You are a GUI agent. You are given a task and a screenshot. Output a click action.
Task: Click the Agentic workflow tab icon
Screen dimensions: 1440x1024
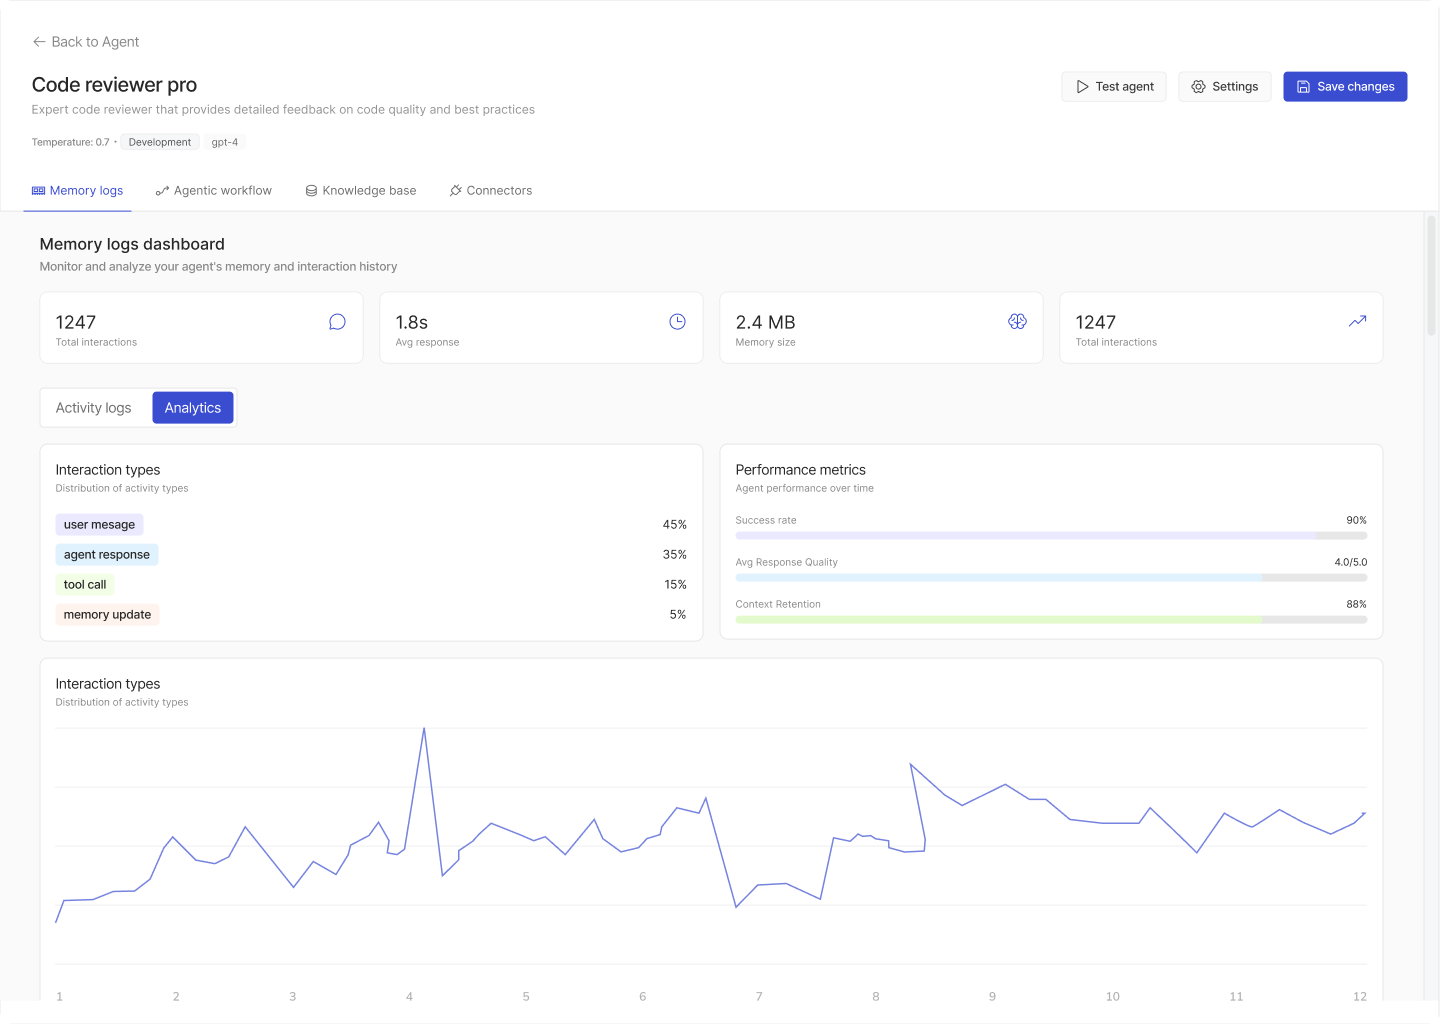162,191
